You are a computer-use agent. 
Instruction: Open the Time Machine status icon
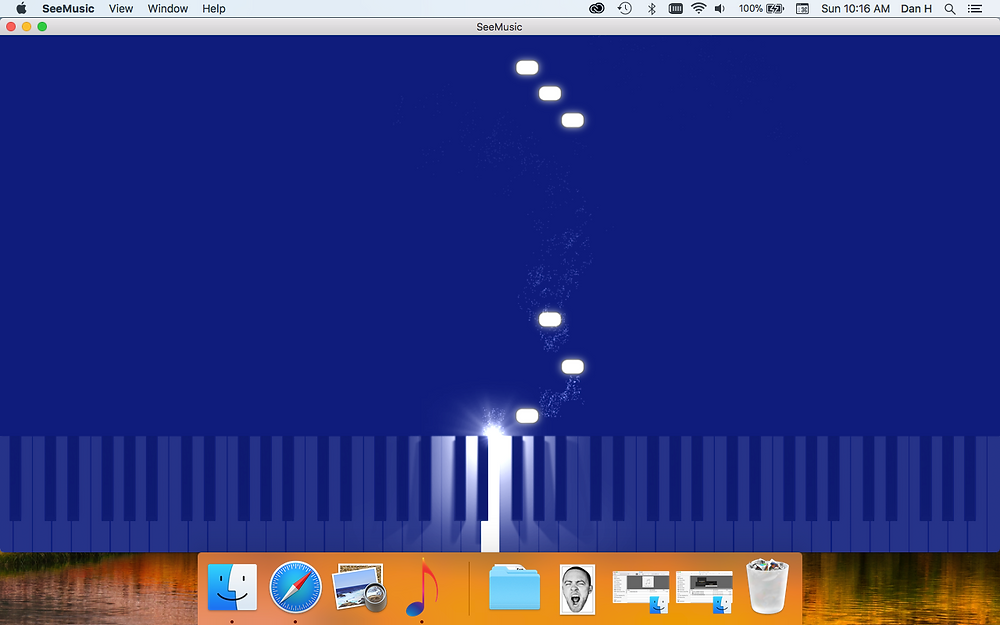point(624,8)
